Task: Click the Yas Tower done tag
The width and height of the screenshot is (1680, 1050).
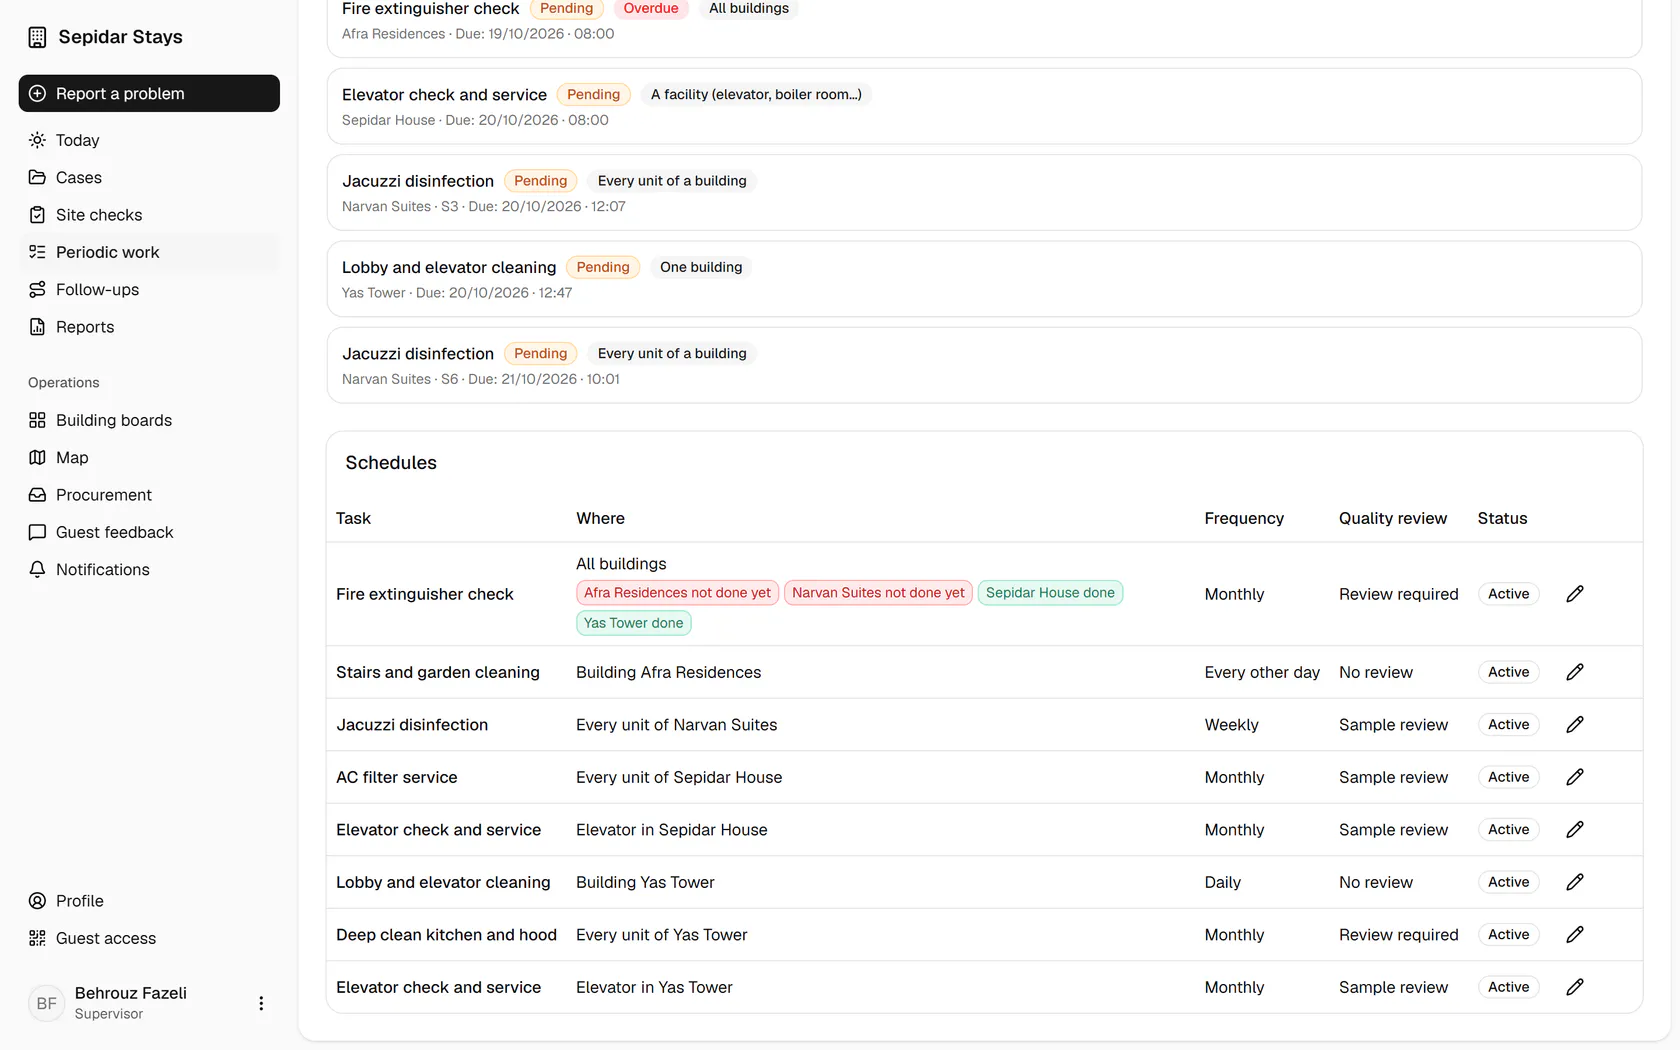Action: 633,623
